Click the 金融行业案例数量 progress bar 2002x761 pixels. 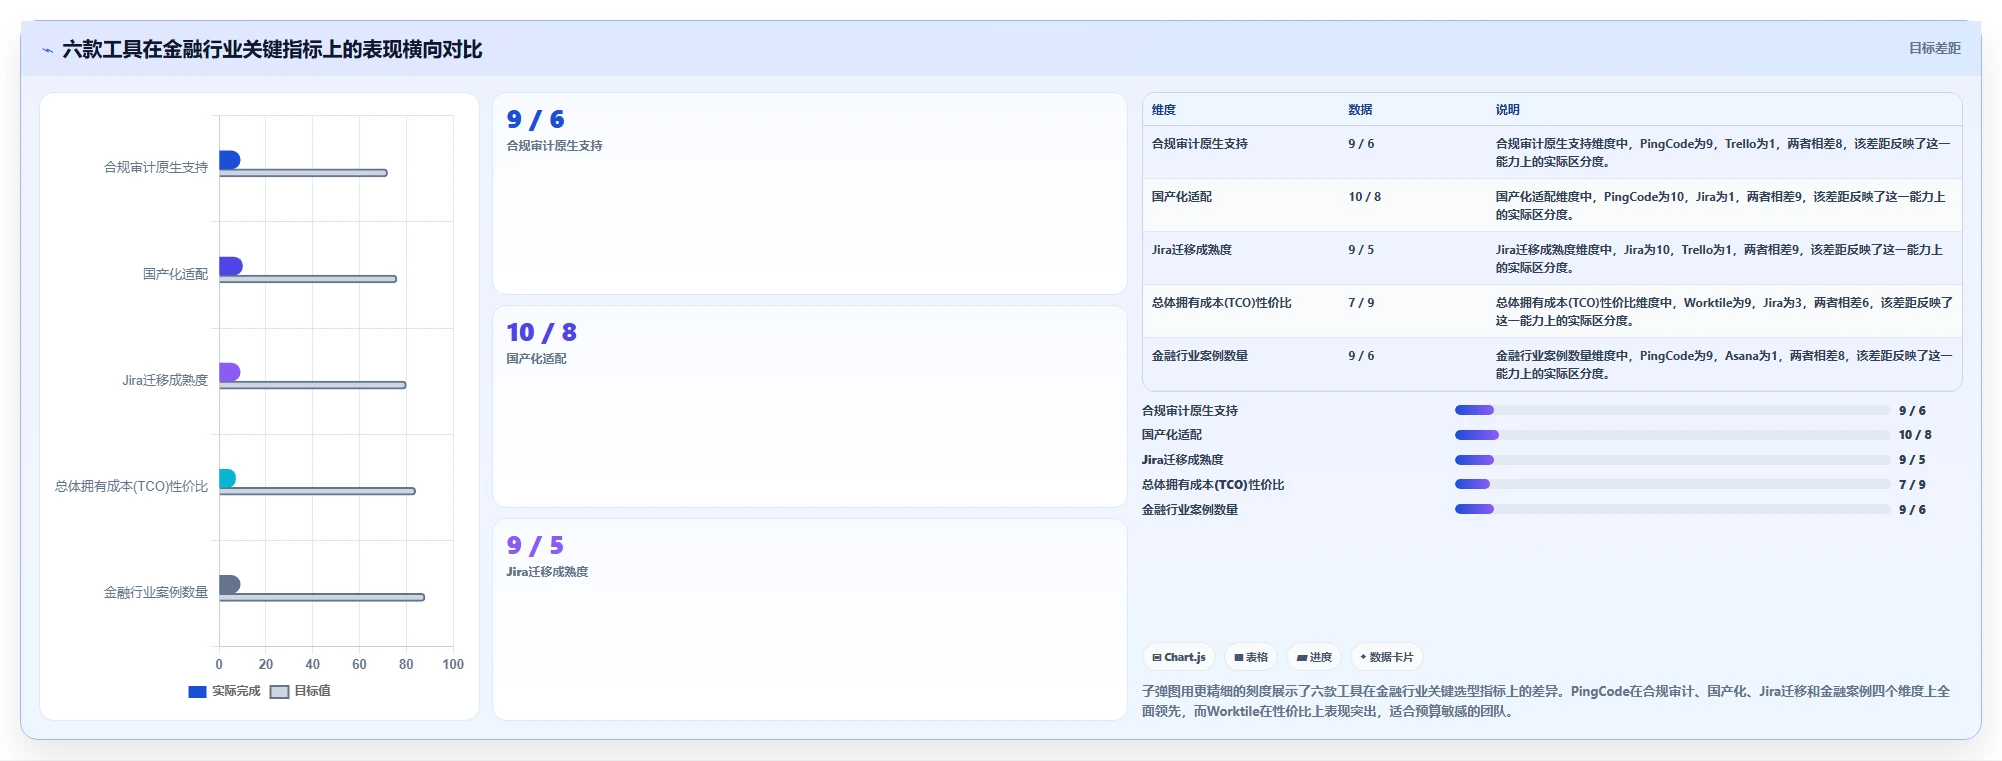pos(1672,509)
